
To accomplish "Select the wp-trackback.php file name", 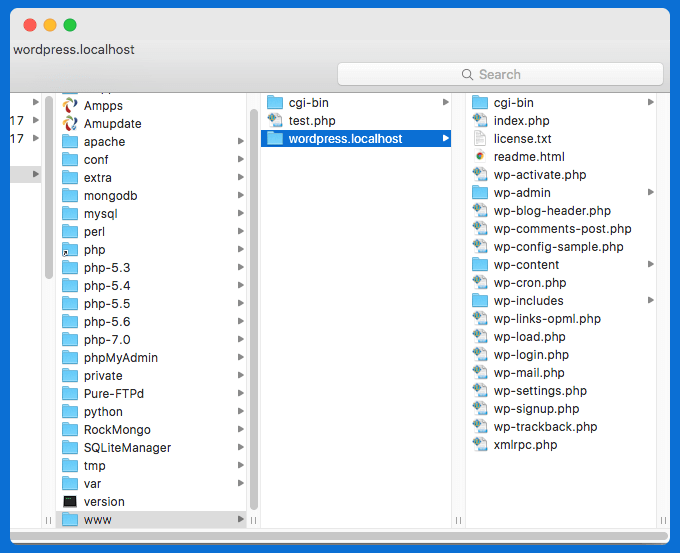I will [x=546, y=427].
